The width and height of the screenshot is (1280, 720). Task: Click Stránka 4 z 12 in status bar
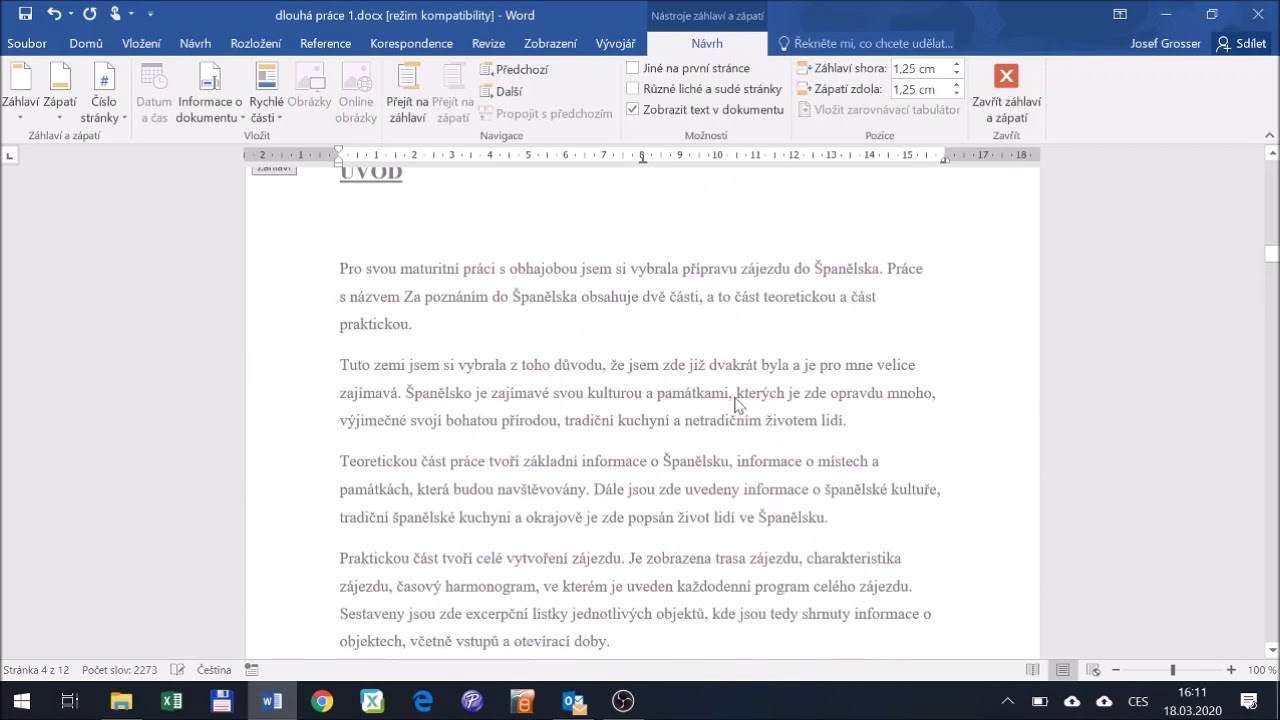(36, 670)
